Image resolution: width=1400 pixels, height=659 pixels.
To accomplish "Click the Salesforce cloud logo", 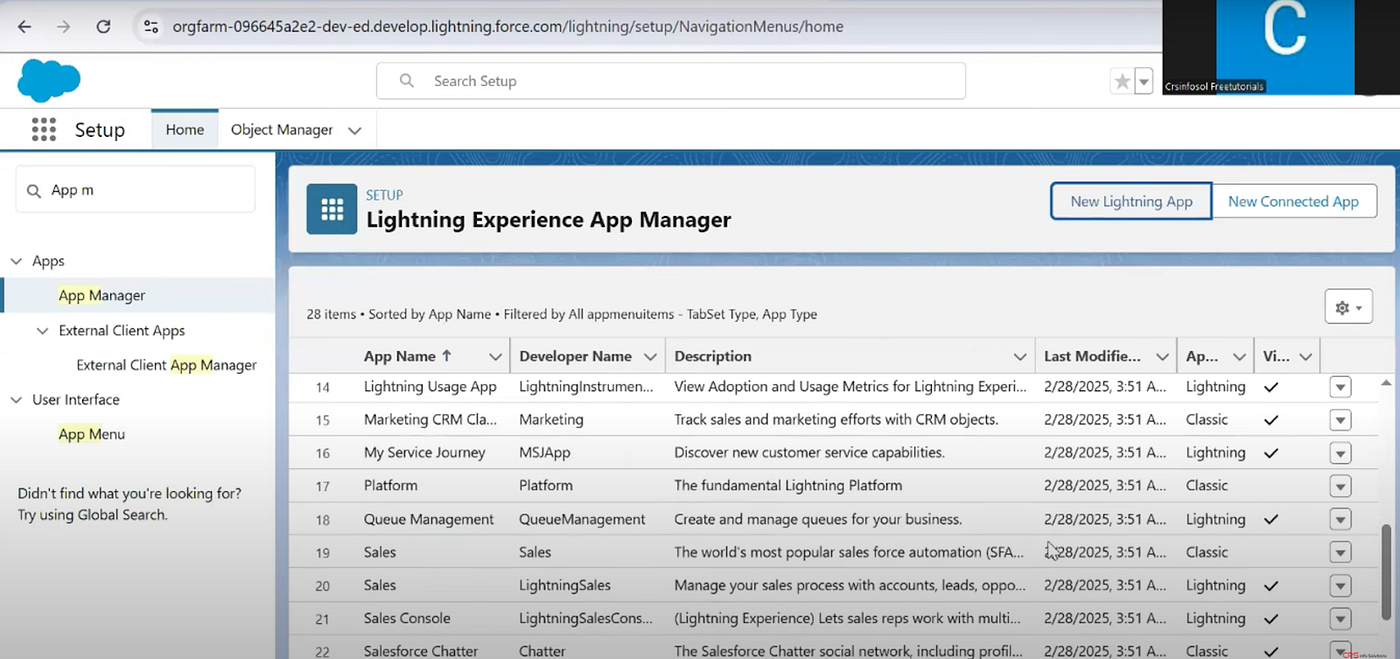I will point(48,80).
